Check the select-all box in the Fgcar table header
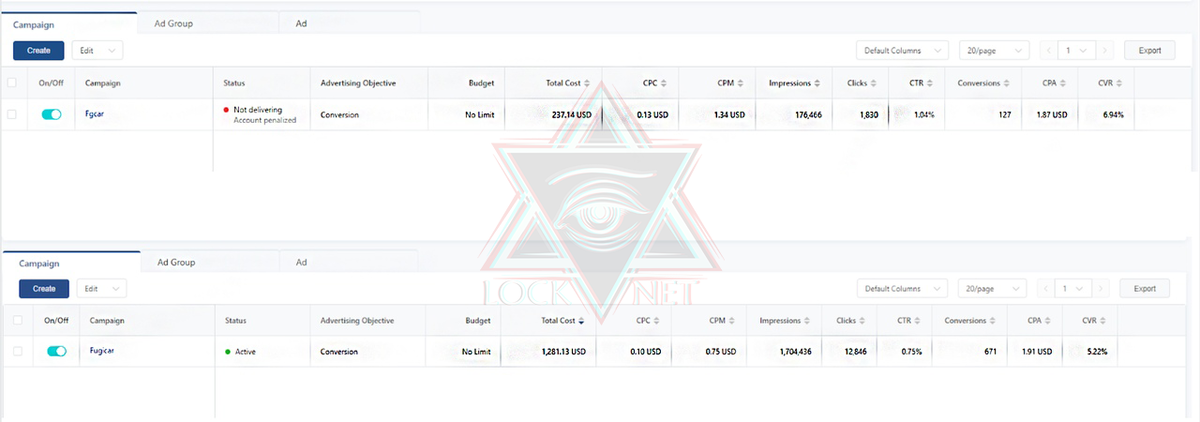Image resolution: width=1200 pixels, height=422 pixels. tap(12, 83)
